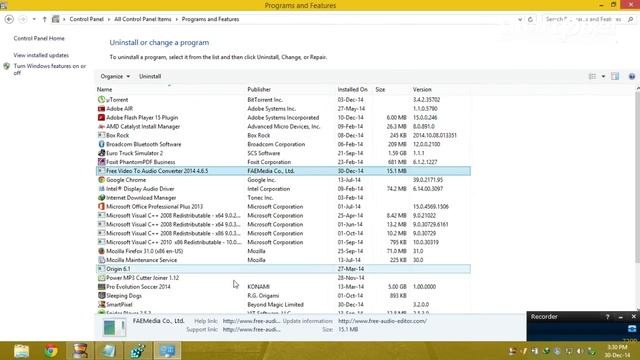Click the Up one level arrow
The width and height of the screenshot is (640, 360).
[x=44, y=19]
